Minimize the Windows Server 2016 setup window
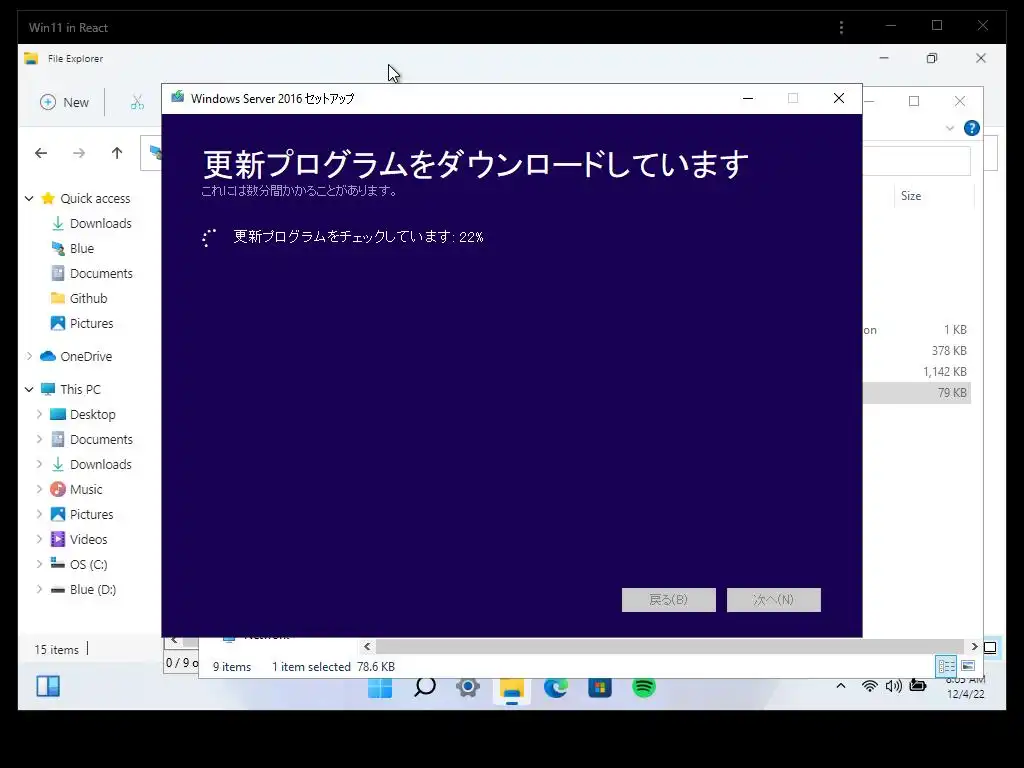Image resolution: width=1024 pixels, height=768 pixels. coord(748,99)
